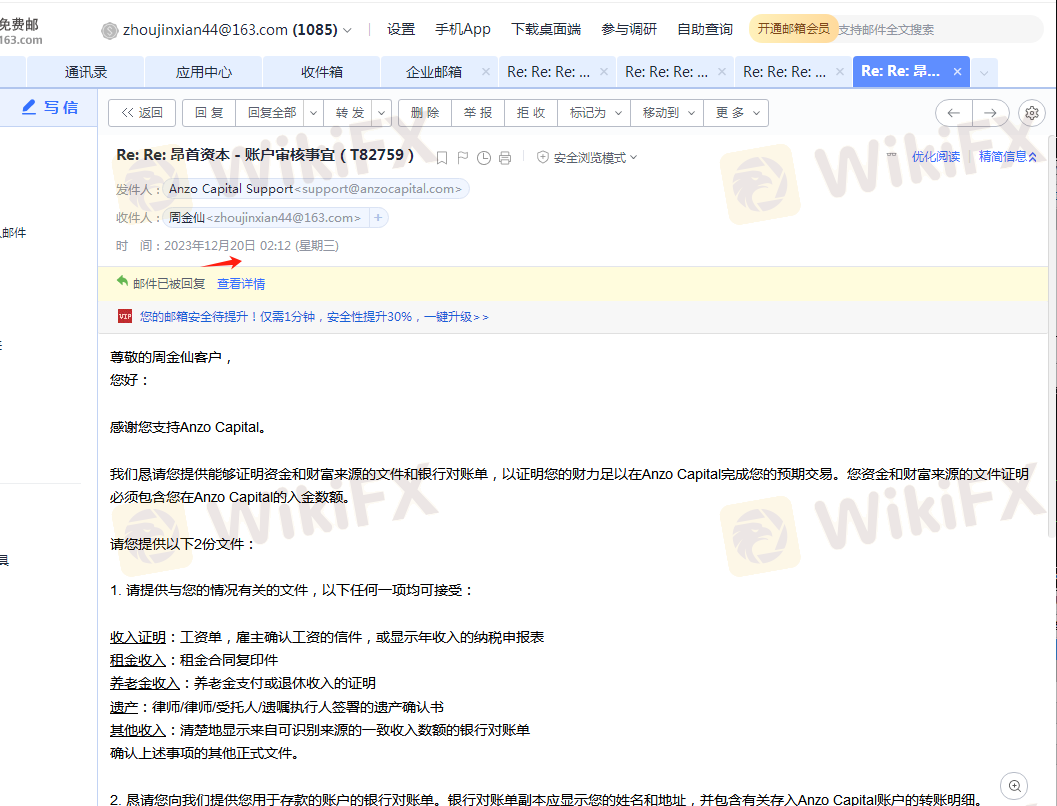Click the underlined 遗产 text
Image resolution: width=1057 pixels, height=806 pixels.
pos(124,707)
